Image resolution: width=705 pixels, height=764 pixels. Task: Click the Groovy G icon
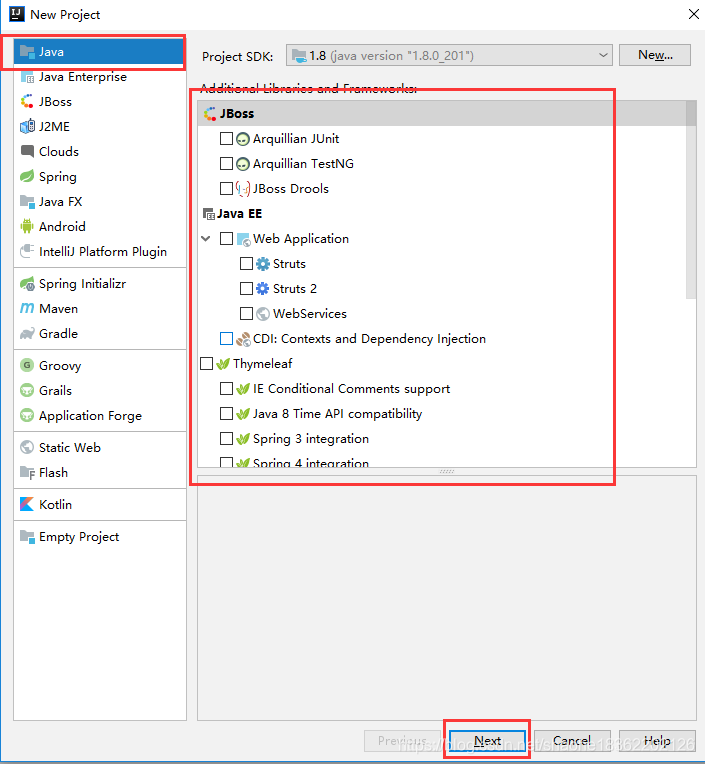(x=27, y=365)
